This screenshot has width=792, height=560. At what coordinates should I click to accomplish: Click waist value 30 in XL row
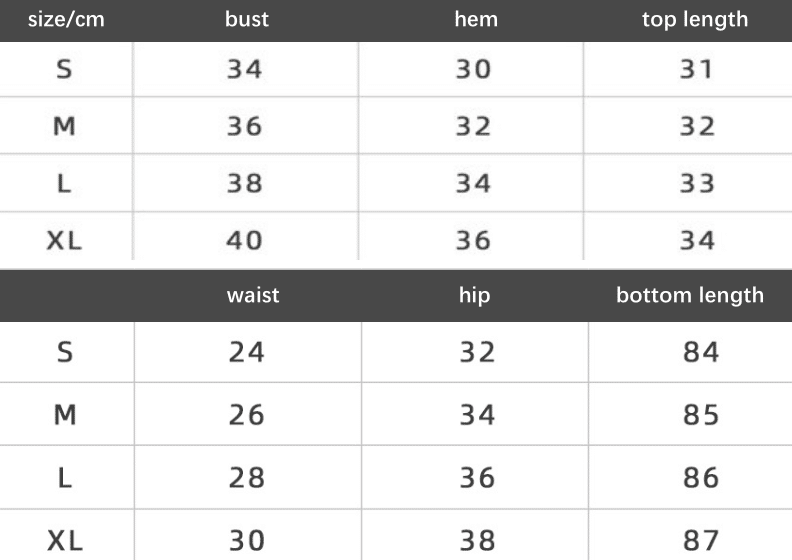[246, 540]
